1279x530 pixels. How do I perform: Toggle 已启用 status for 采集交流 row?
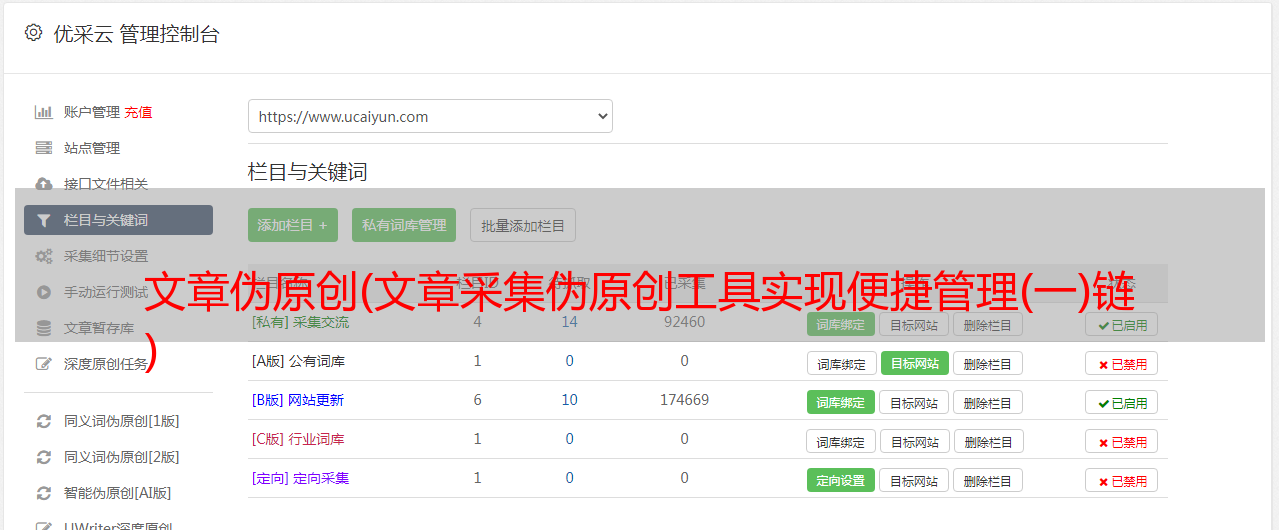[1122, 324]
